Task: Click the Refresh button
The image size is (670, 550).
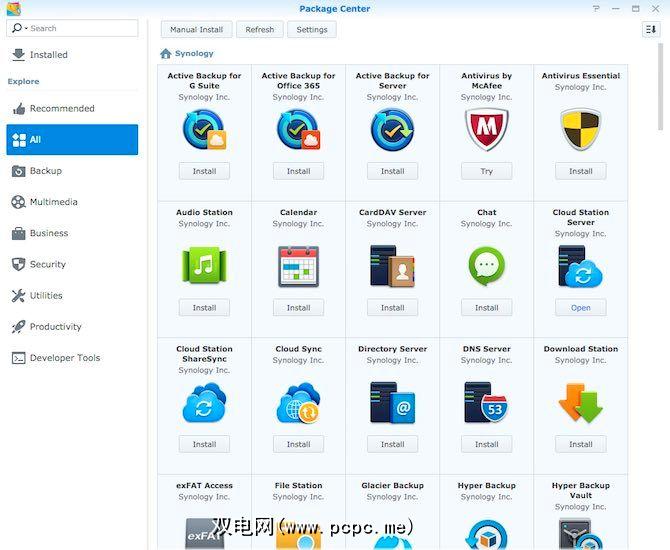Action: [x=260, y=29]
